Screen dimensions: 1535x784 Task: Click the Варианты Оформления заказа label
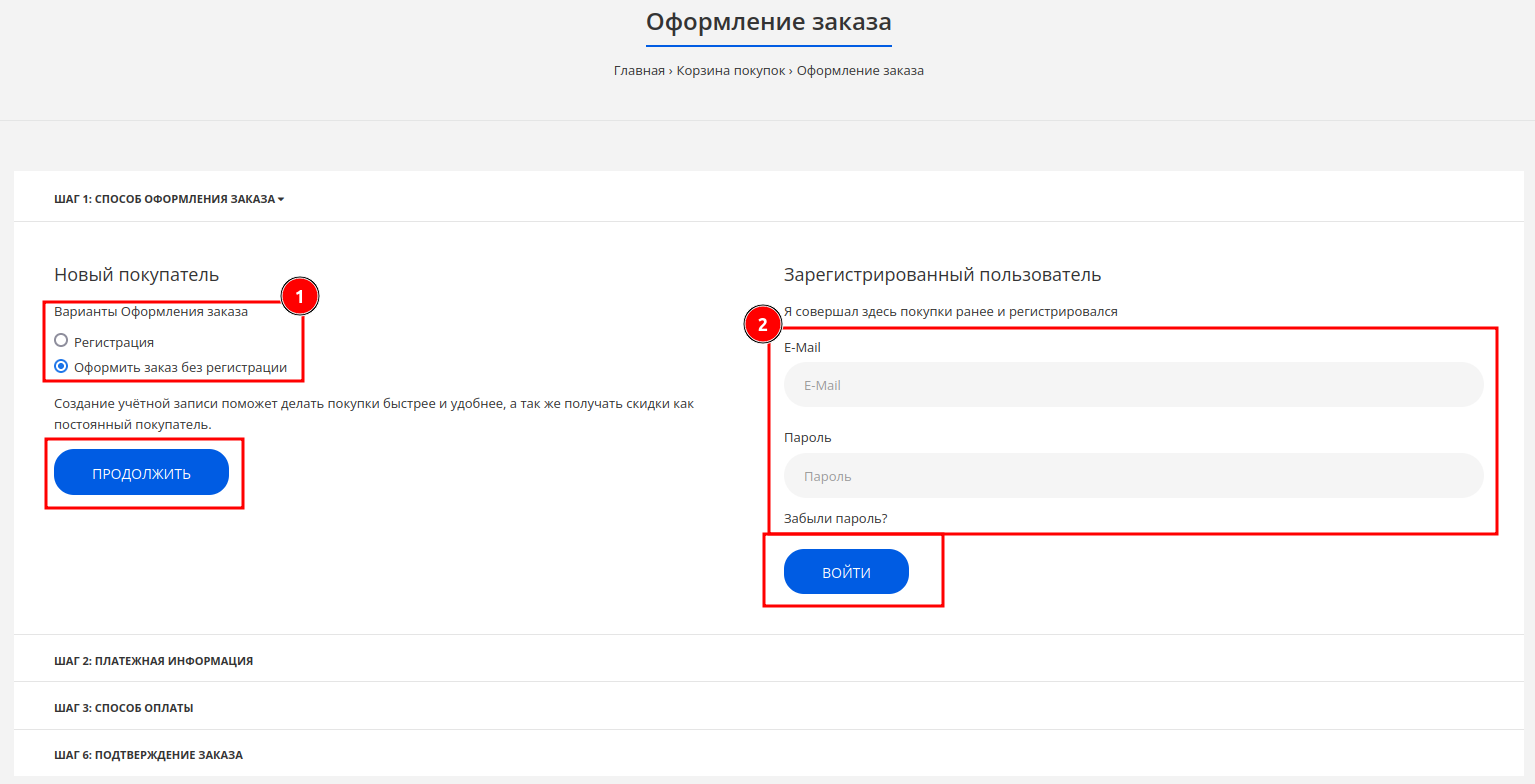[x=151, y=311]
